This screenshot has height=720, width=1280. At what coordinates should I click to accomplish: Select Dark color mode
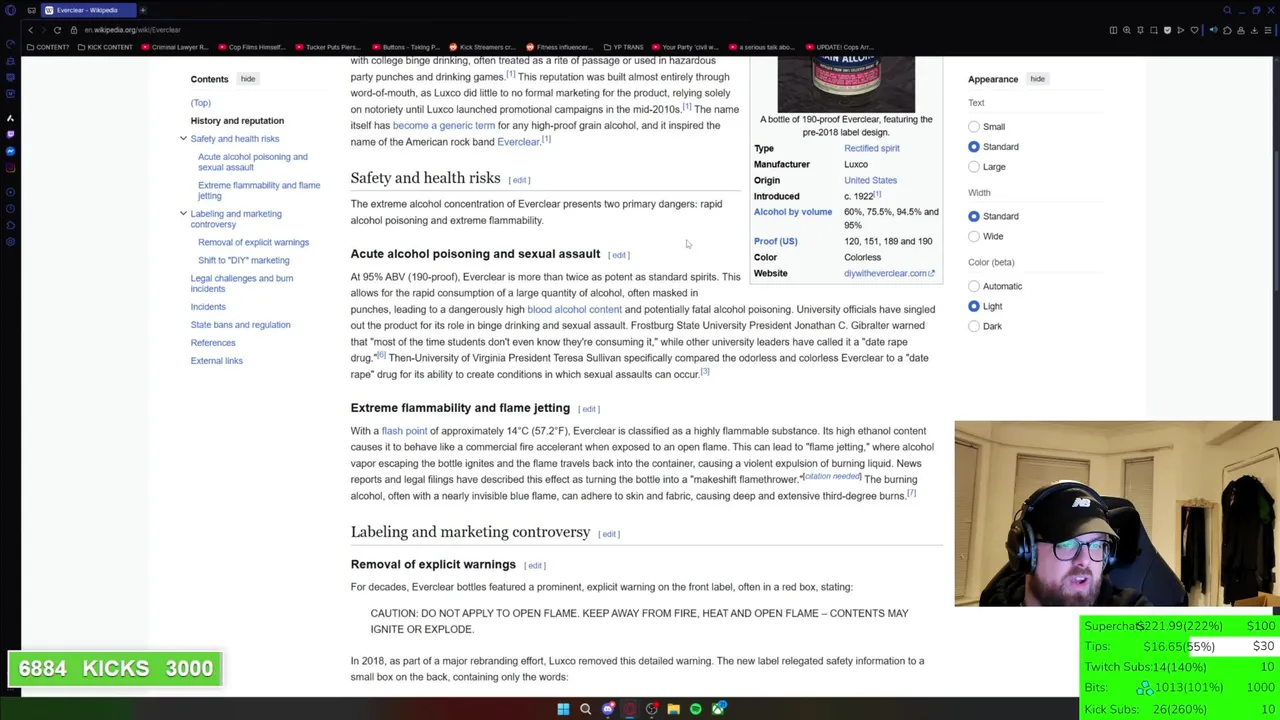[974, 326]
